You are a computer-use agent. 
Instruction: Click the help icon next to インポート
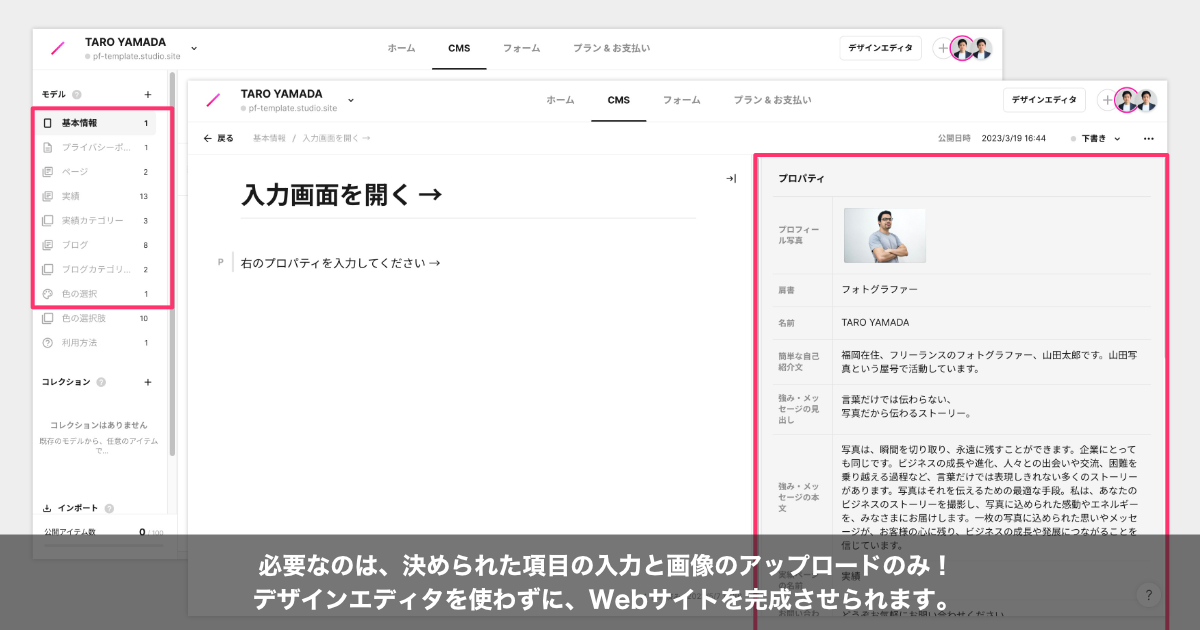click(109, 508)
